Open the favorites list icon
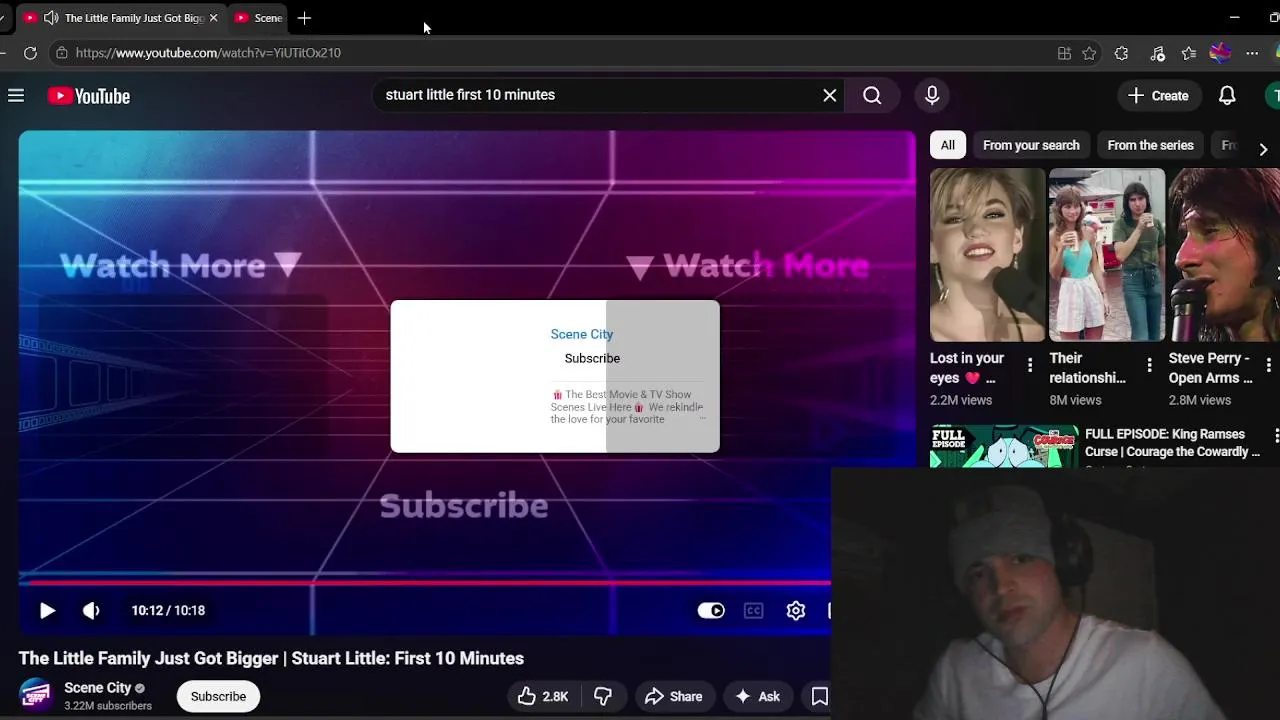Screen dimensions: 1280x720 1188,53
